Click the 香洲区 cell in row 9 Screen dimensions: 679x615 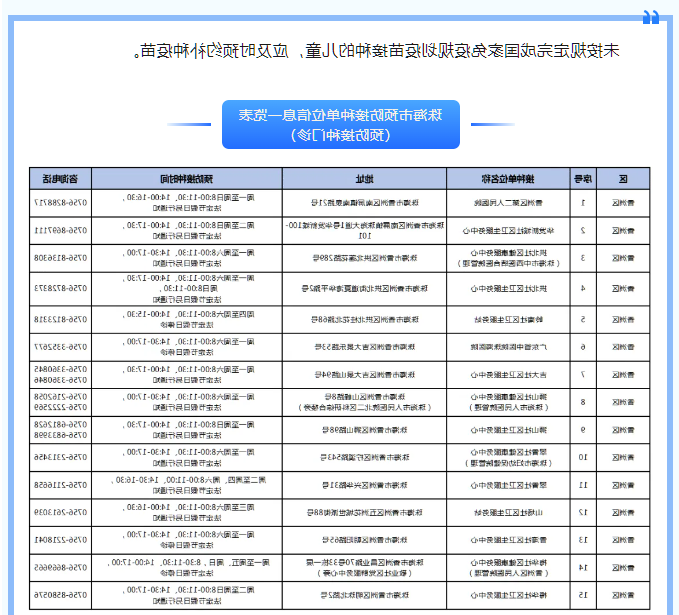click(623, 430)
